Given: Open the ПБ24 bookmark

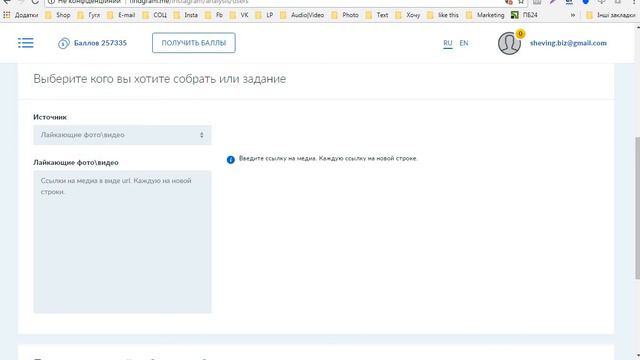Looking at the screenshot, I should pyautogui.click(x=524, y=15).
